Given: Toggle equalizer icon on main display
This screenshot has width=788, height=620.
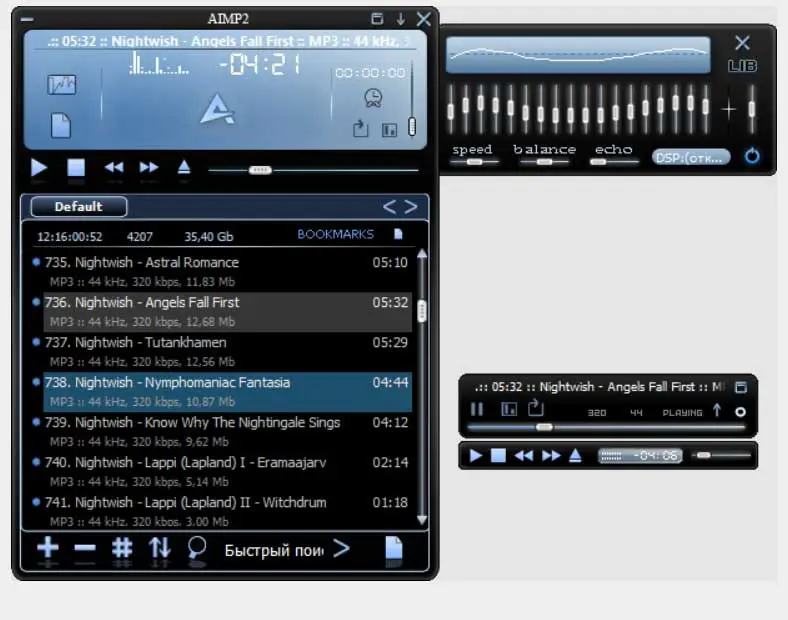Looking at the screenshot, I should (389, 130).
